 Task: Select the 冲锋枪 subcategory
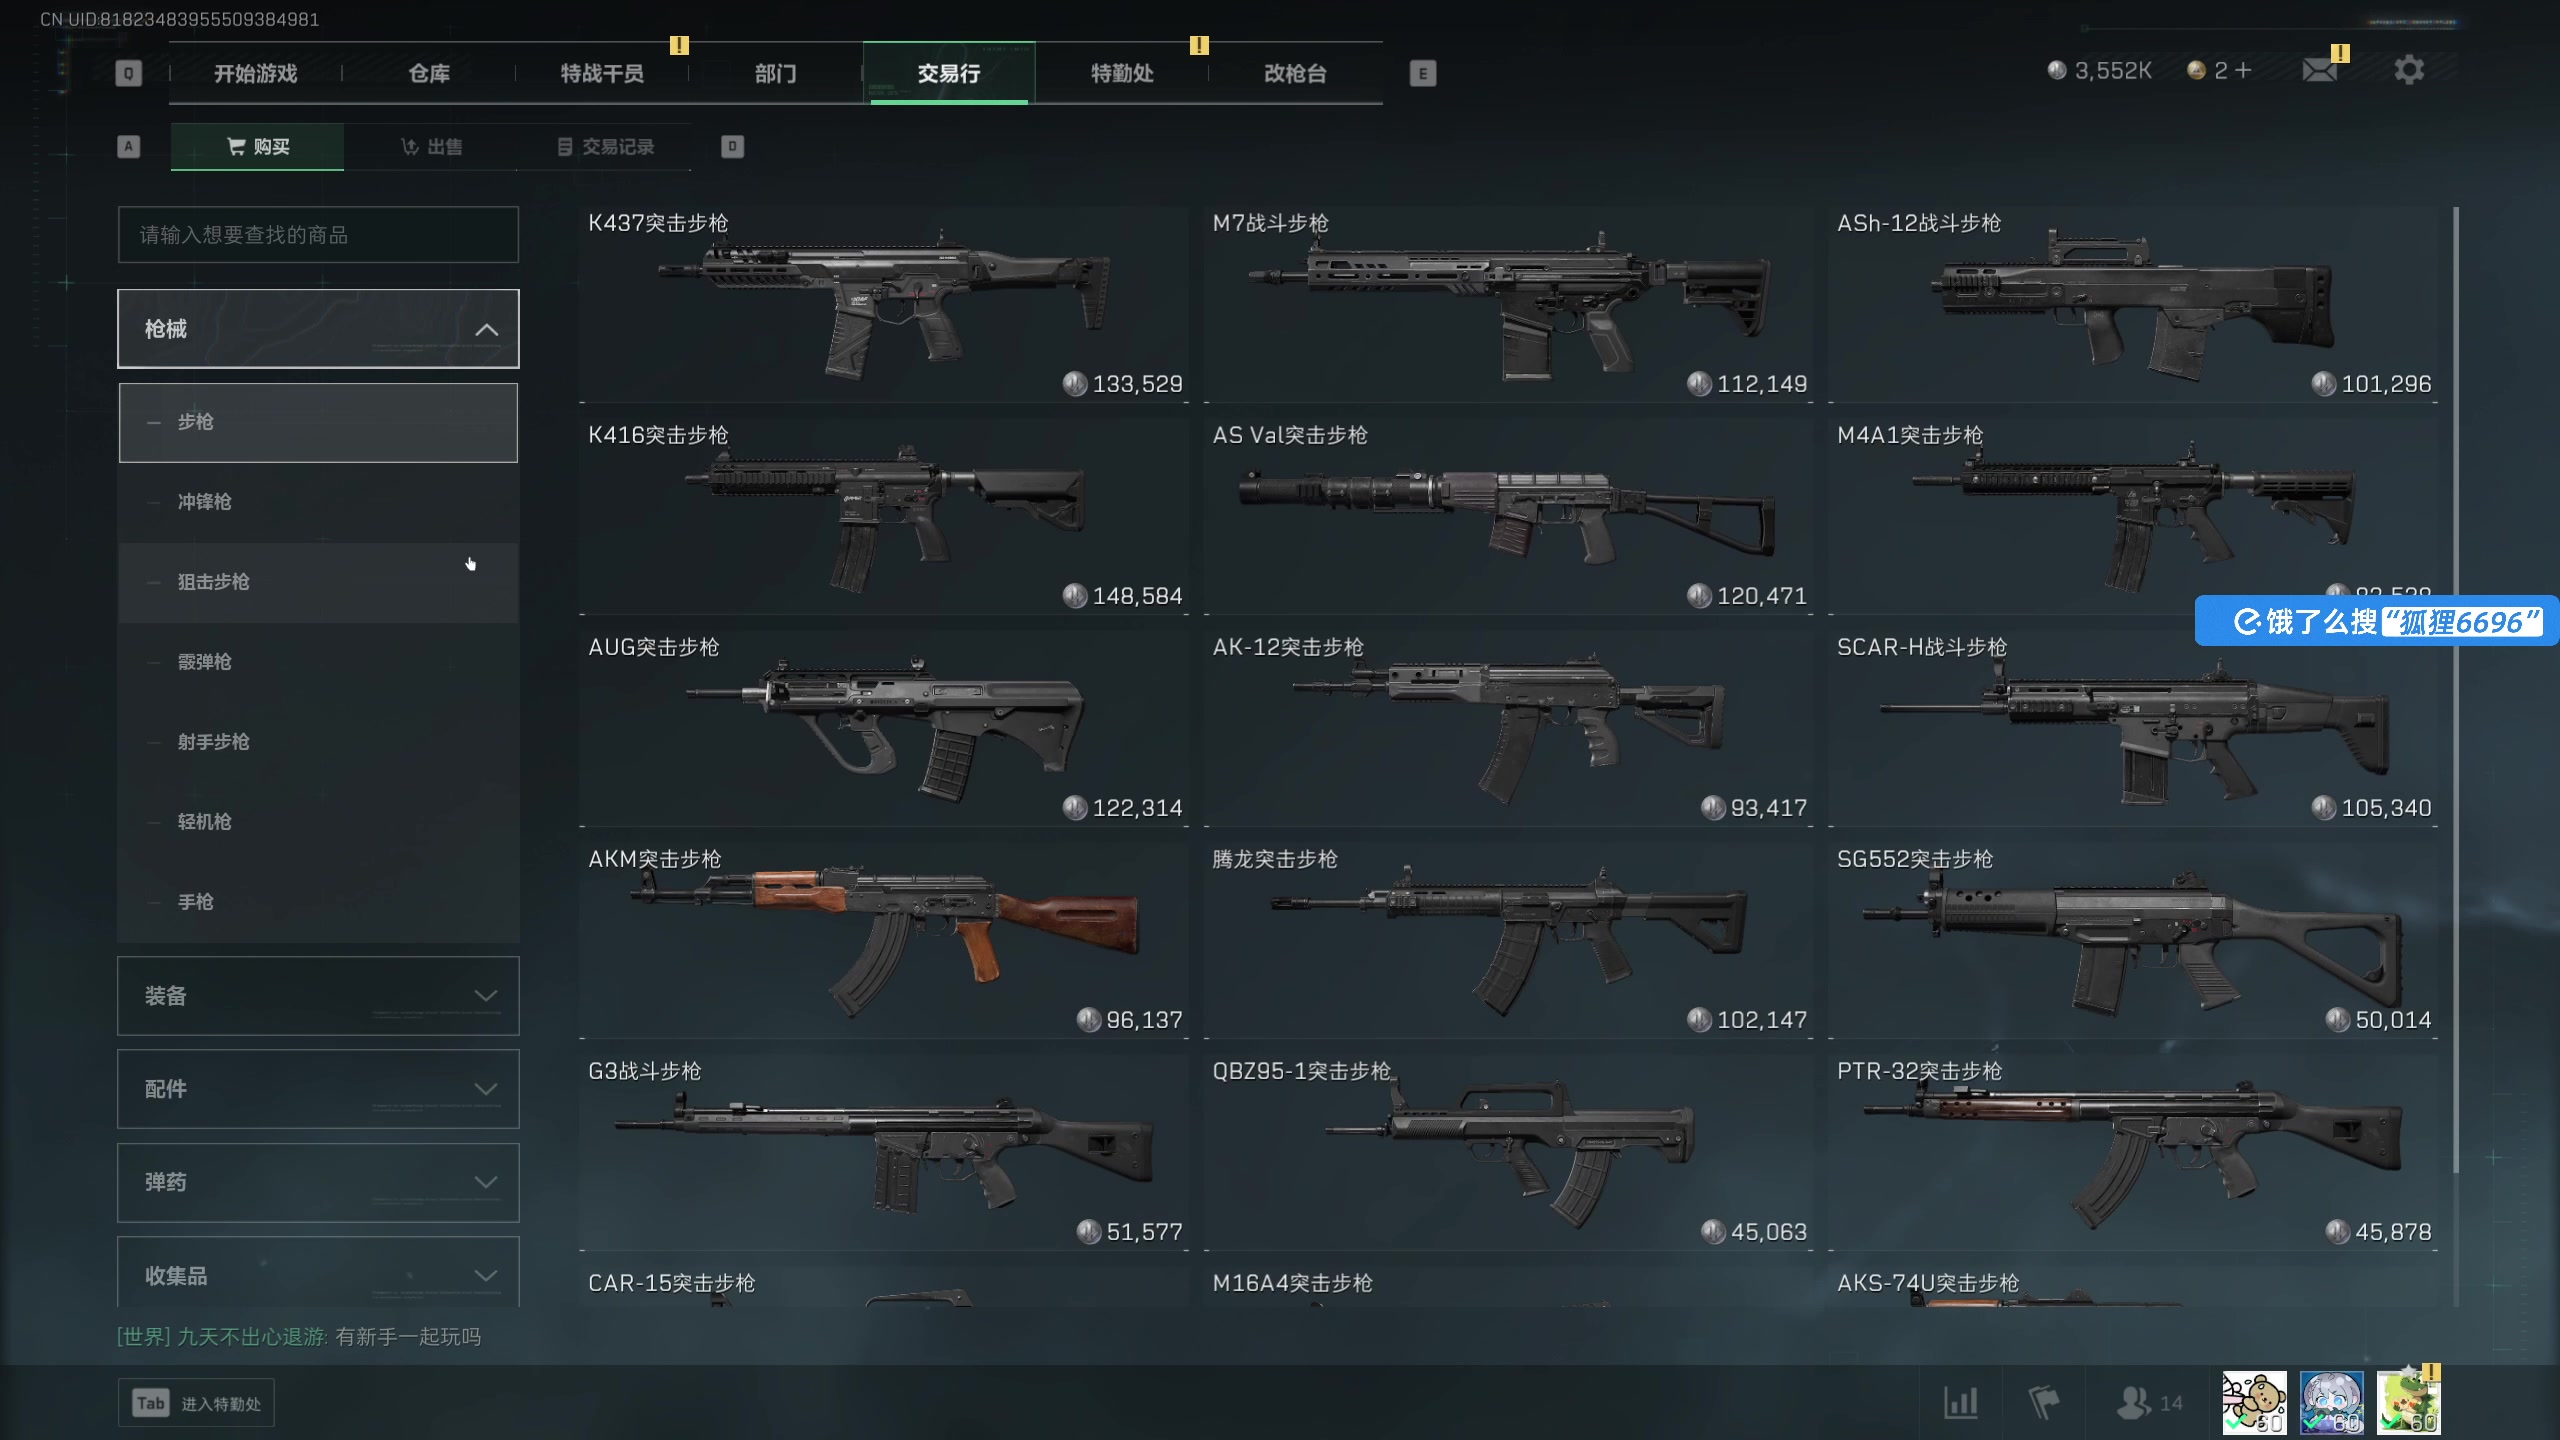[x=318, y=502]
